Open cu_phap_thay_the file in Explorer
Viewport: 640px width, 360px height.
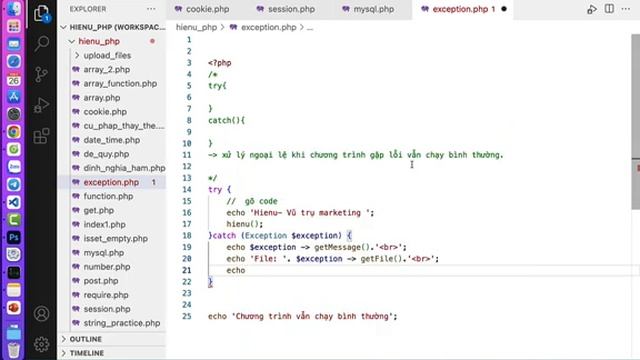pos(124,126)
